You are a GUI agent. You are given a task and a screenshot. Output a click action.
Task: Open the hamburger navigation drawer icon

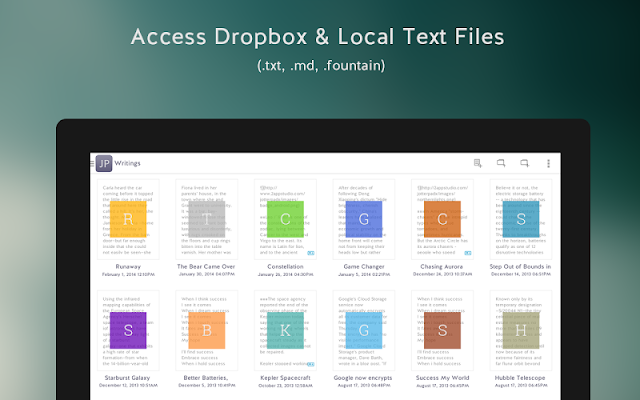click(92, 164)
